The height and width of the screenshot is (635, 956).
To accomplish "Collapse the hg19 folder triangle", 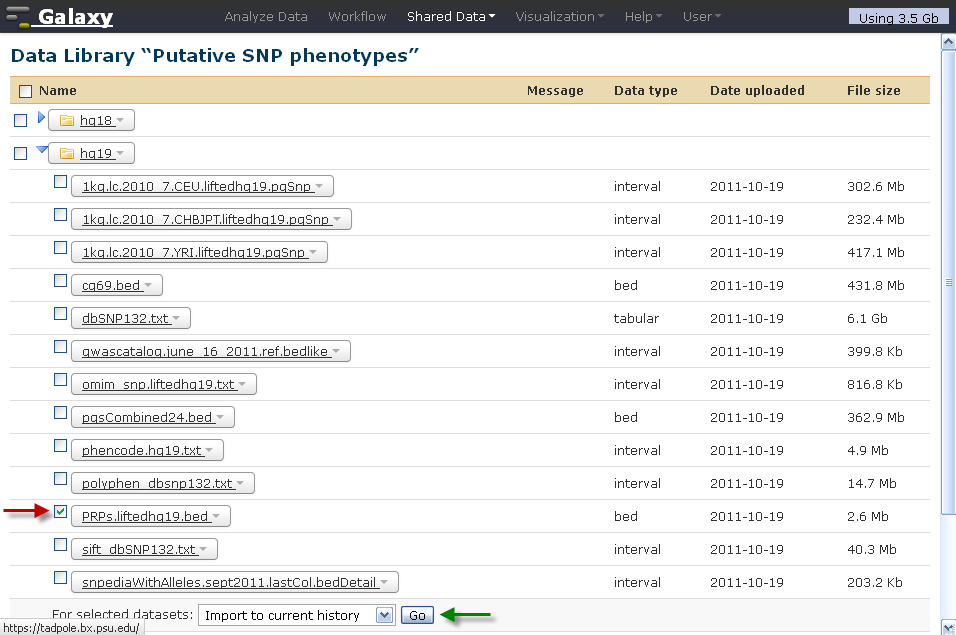I will (42, 149).
